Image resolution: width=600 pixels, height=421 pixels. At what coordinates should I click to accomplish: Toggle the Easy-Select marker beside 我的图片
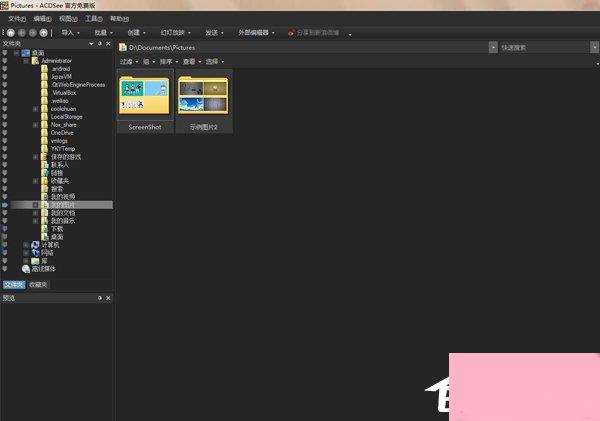5,204
